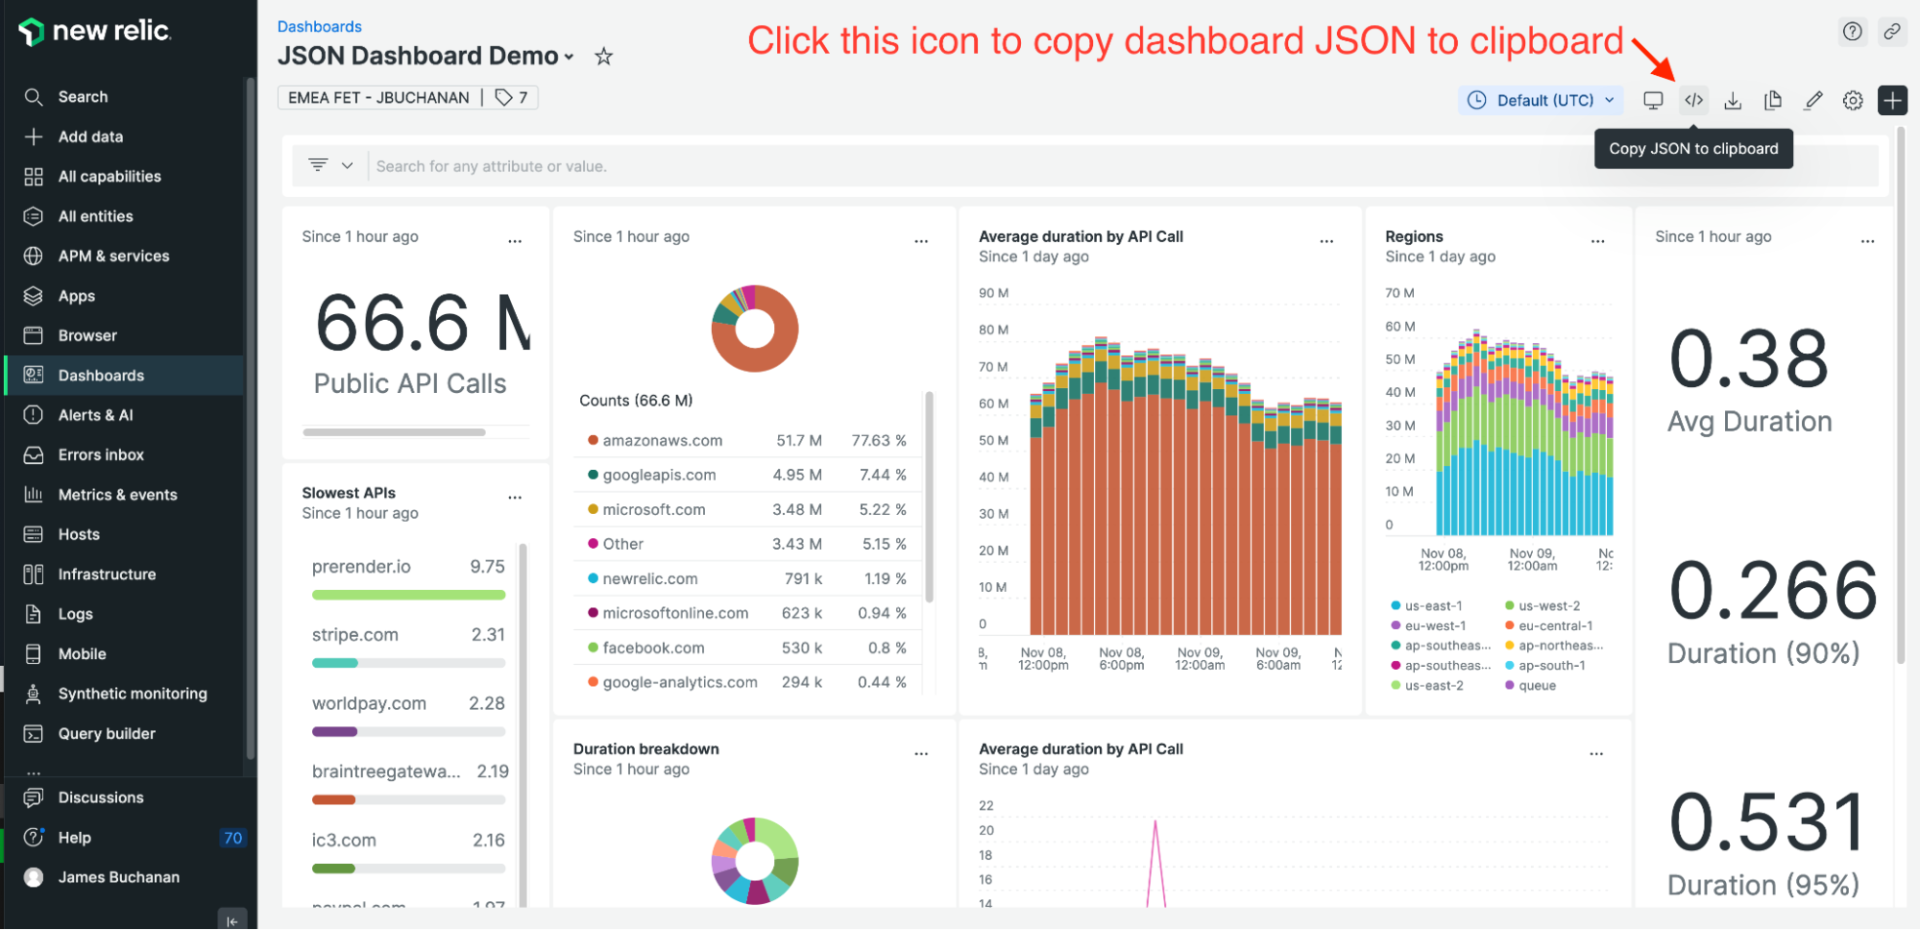Star the JSON Dashboard Demo dashboard
Viewport: 1920px width, 930px height.
tap(603, 57)
